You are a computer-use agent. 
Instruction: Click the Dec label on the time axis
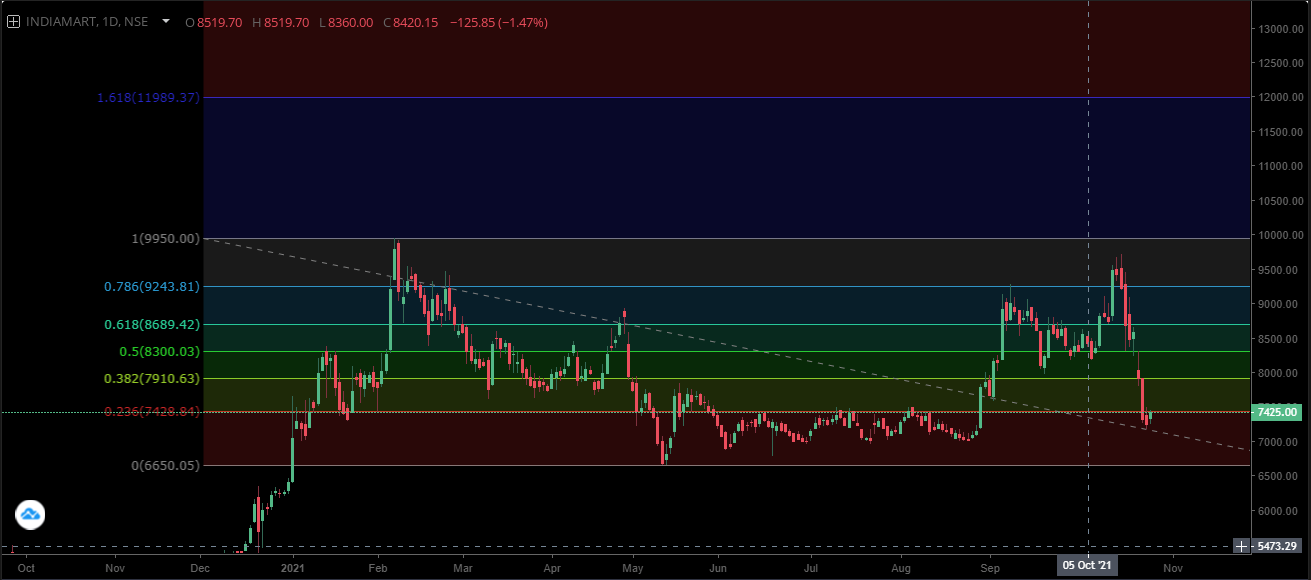pos(200,567)
